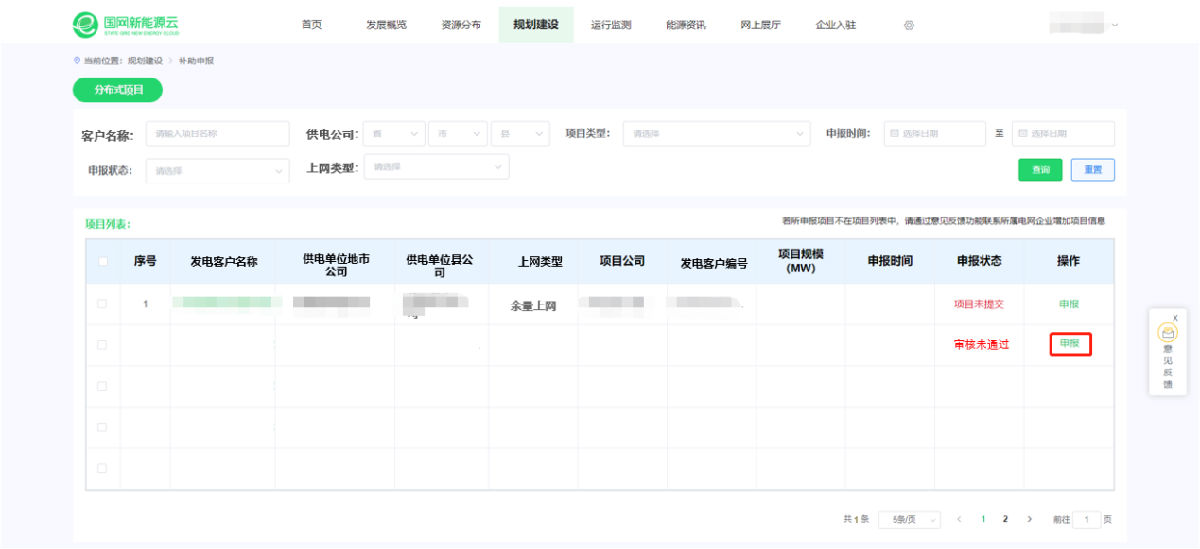Check the third row checkbox
This screenshot has width=1200, height=549.
pos(102,386)
